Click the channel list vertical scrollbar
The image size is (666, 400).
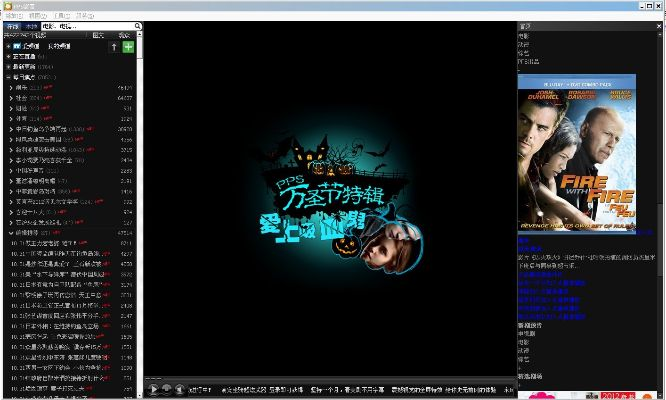tap(139, 200)
